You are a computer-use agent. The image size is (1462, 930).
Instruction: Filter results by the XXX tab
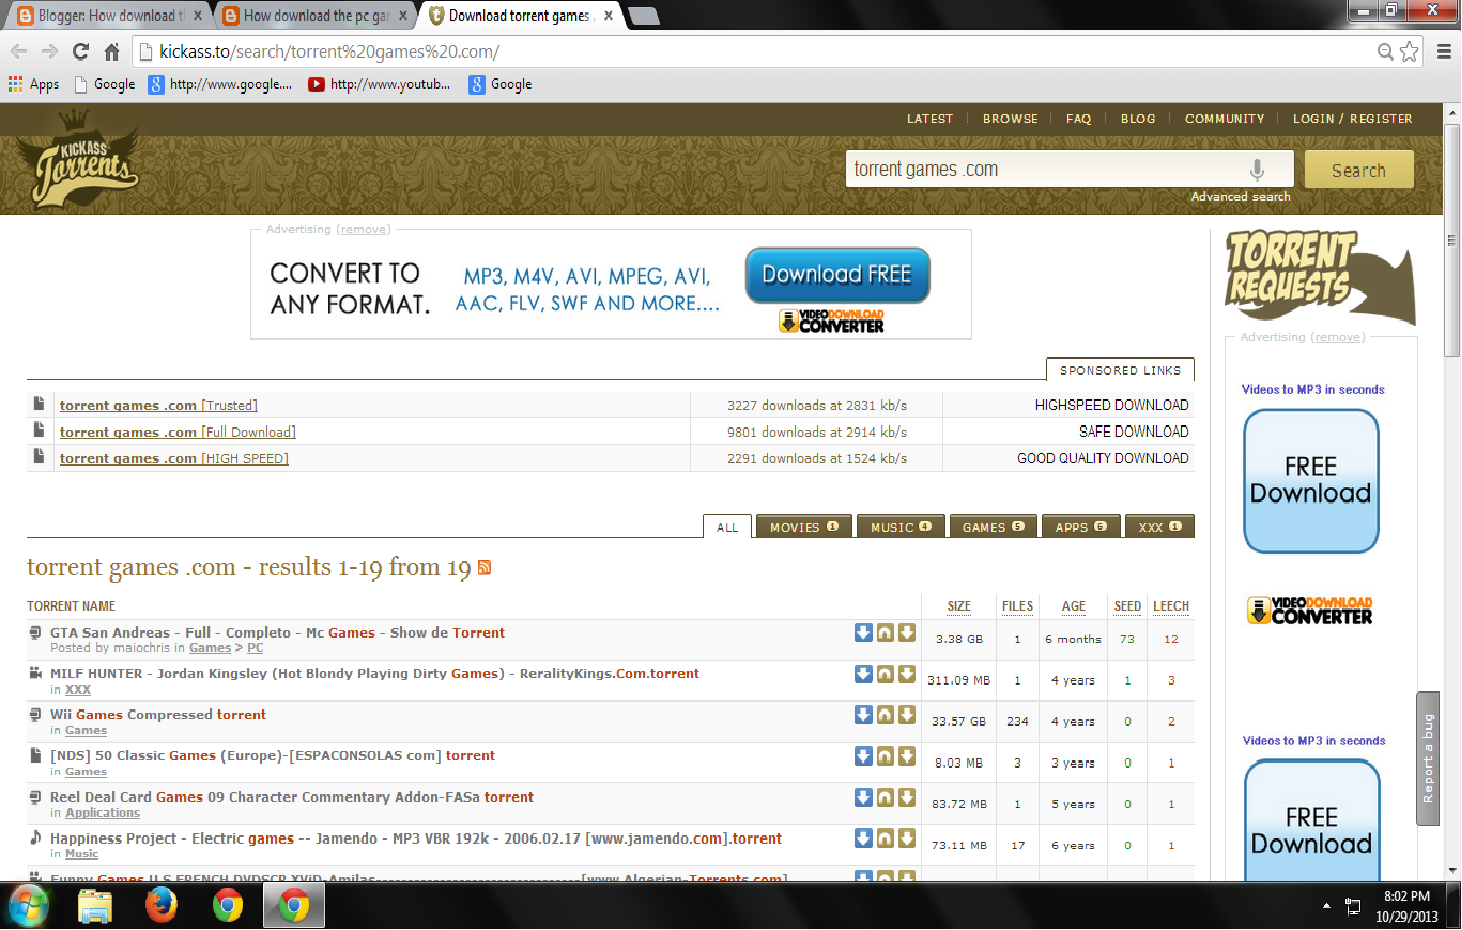pos(1160,527)
